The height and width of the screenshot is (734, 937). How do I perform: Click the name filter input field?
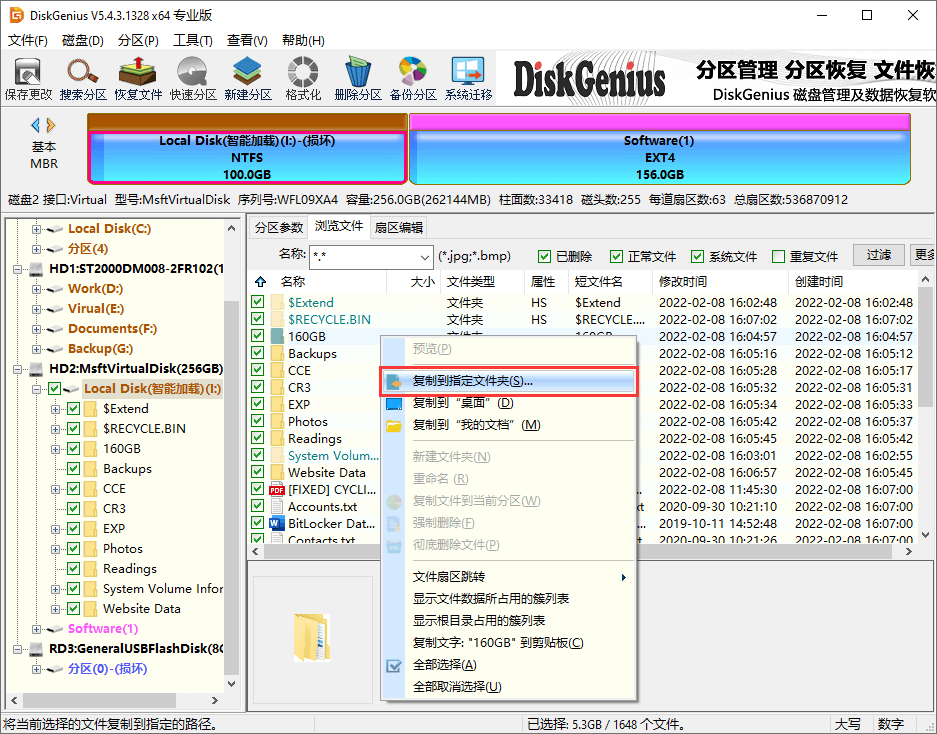[364, 258]
